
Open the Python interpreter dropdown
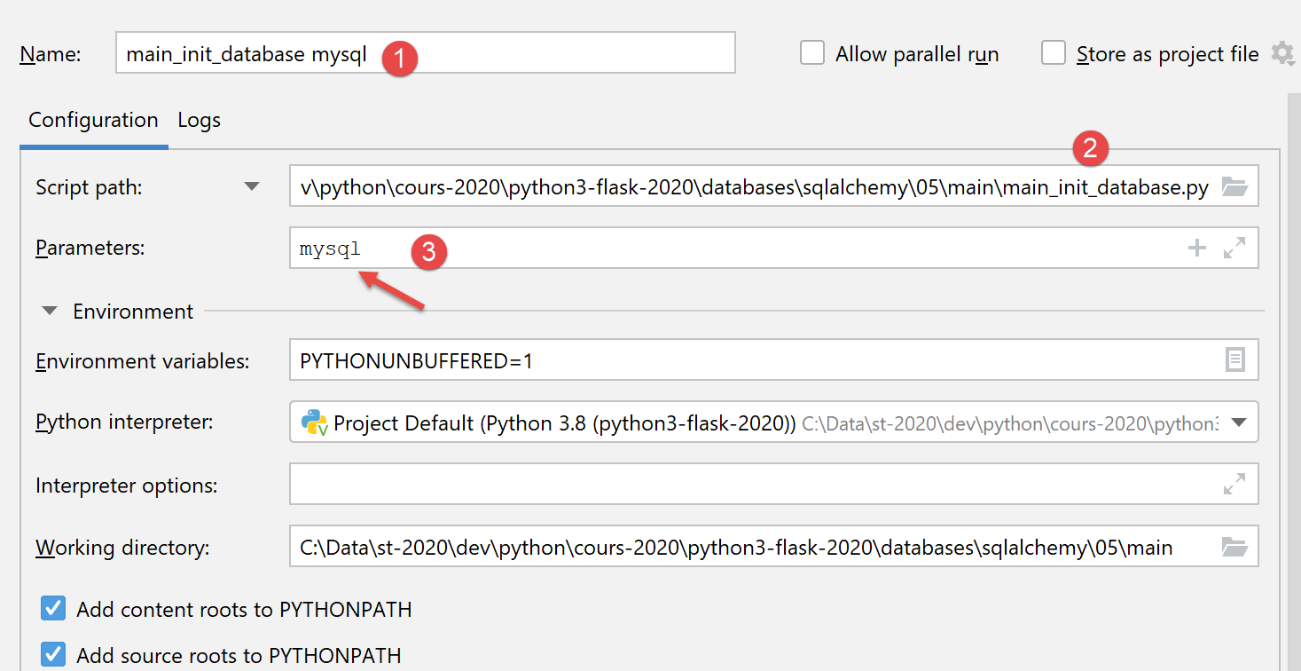1239,423
